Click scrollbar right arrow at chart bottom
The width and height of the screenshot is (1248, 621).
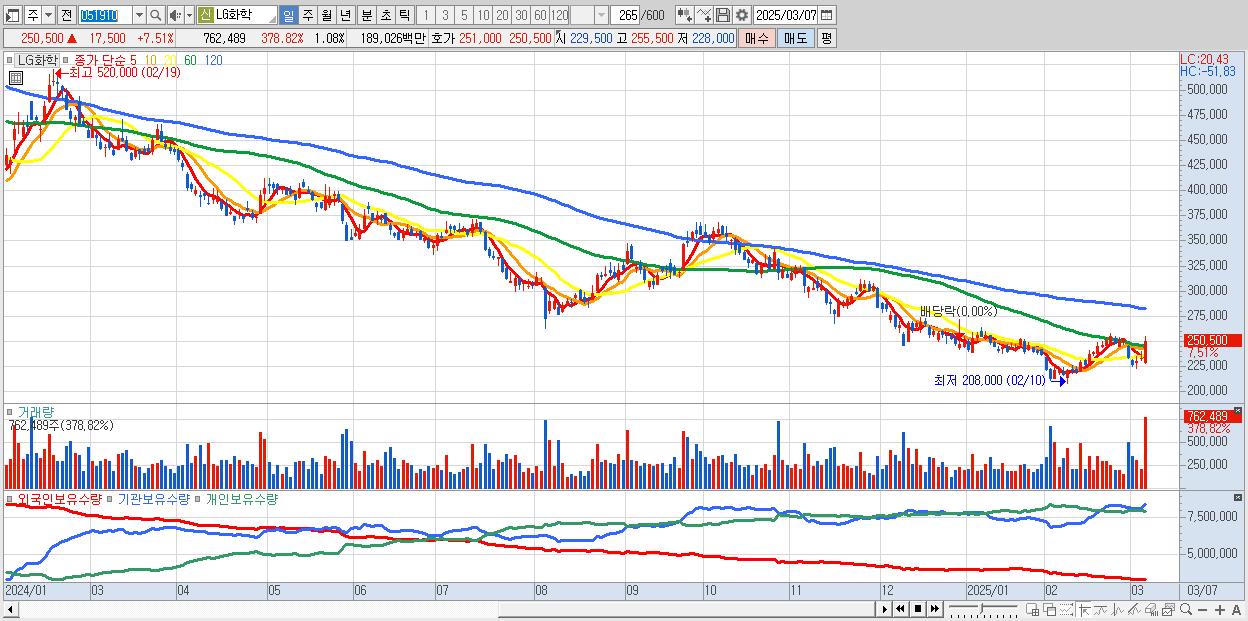[885, 610]
